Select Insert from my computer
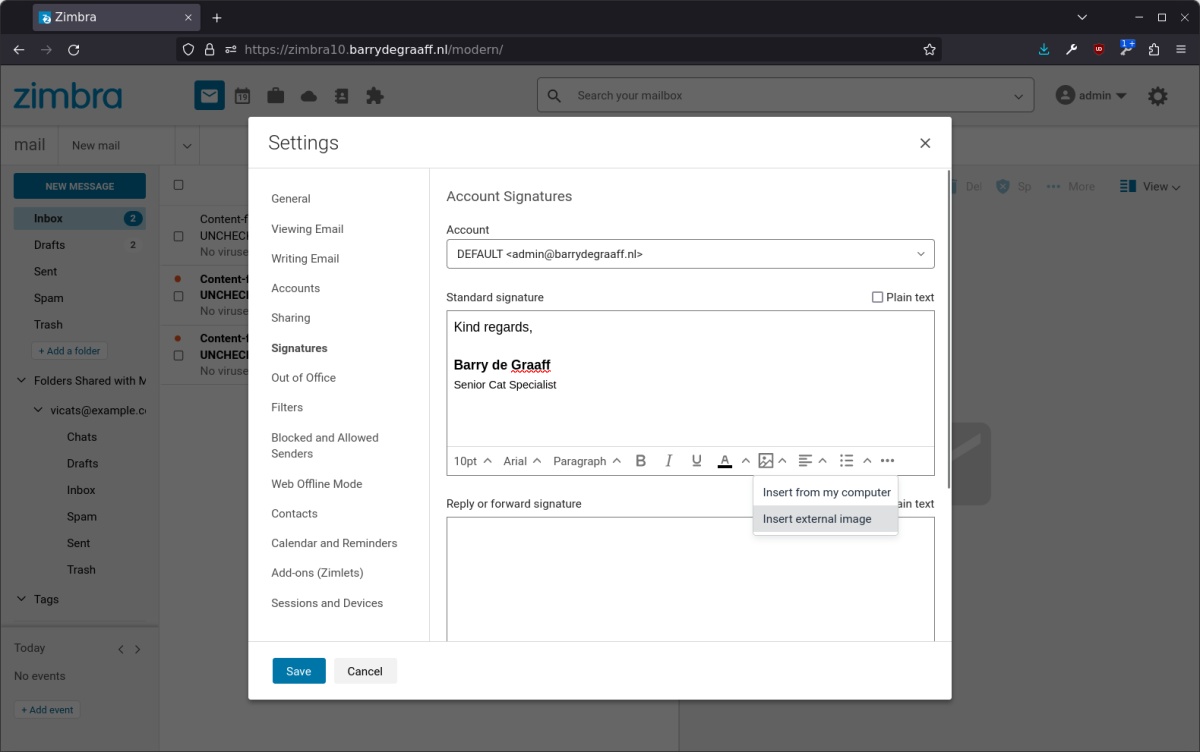 pos(826,492)
